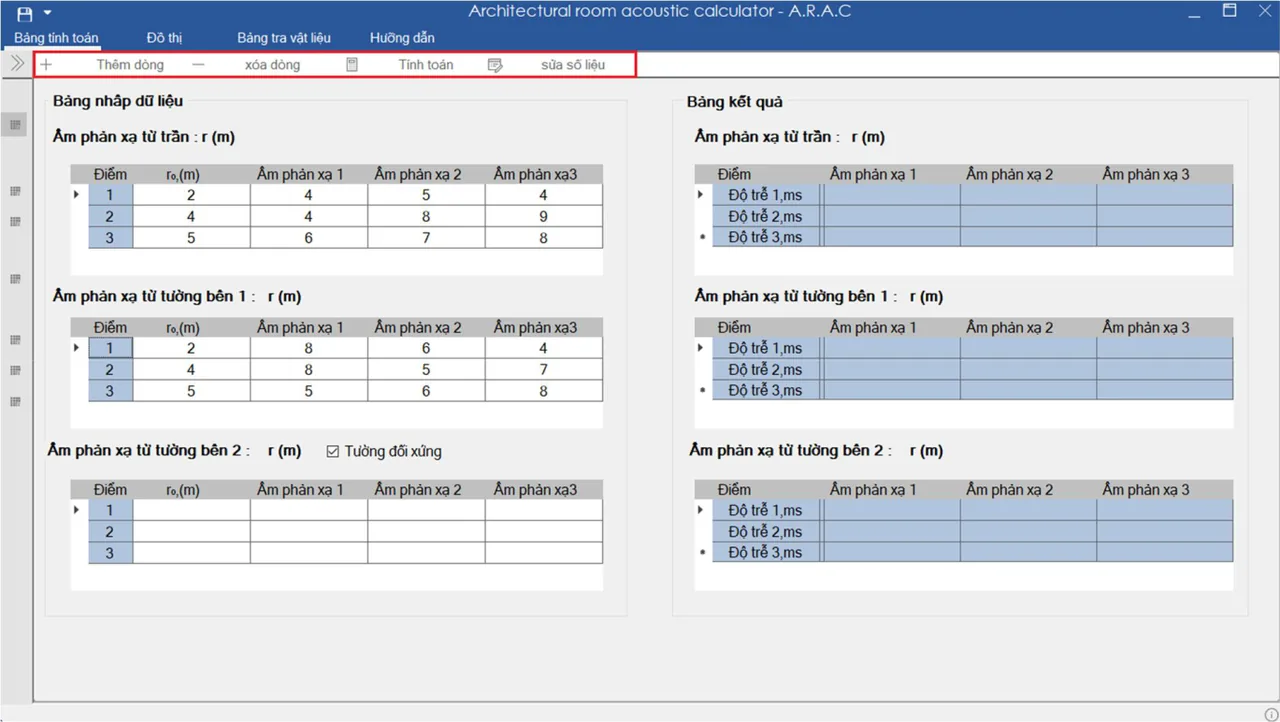Click the xóa dòng button
Viewport: 1280px width, 722px height.
coord(272,64)
